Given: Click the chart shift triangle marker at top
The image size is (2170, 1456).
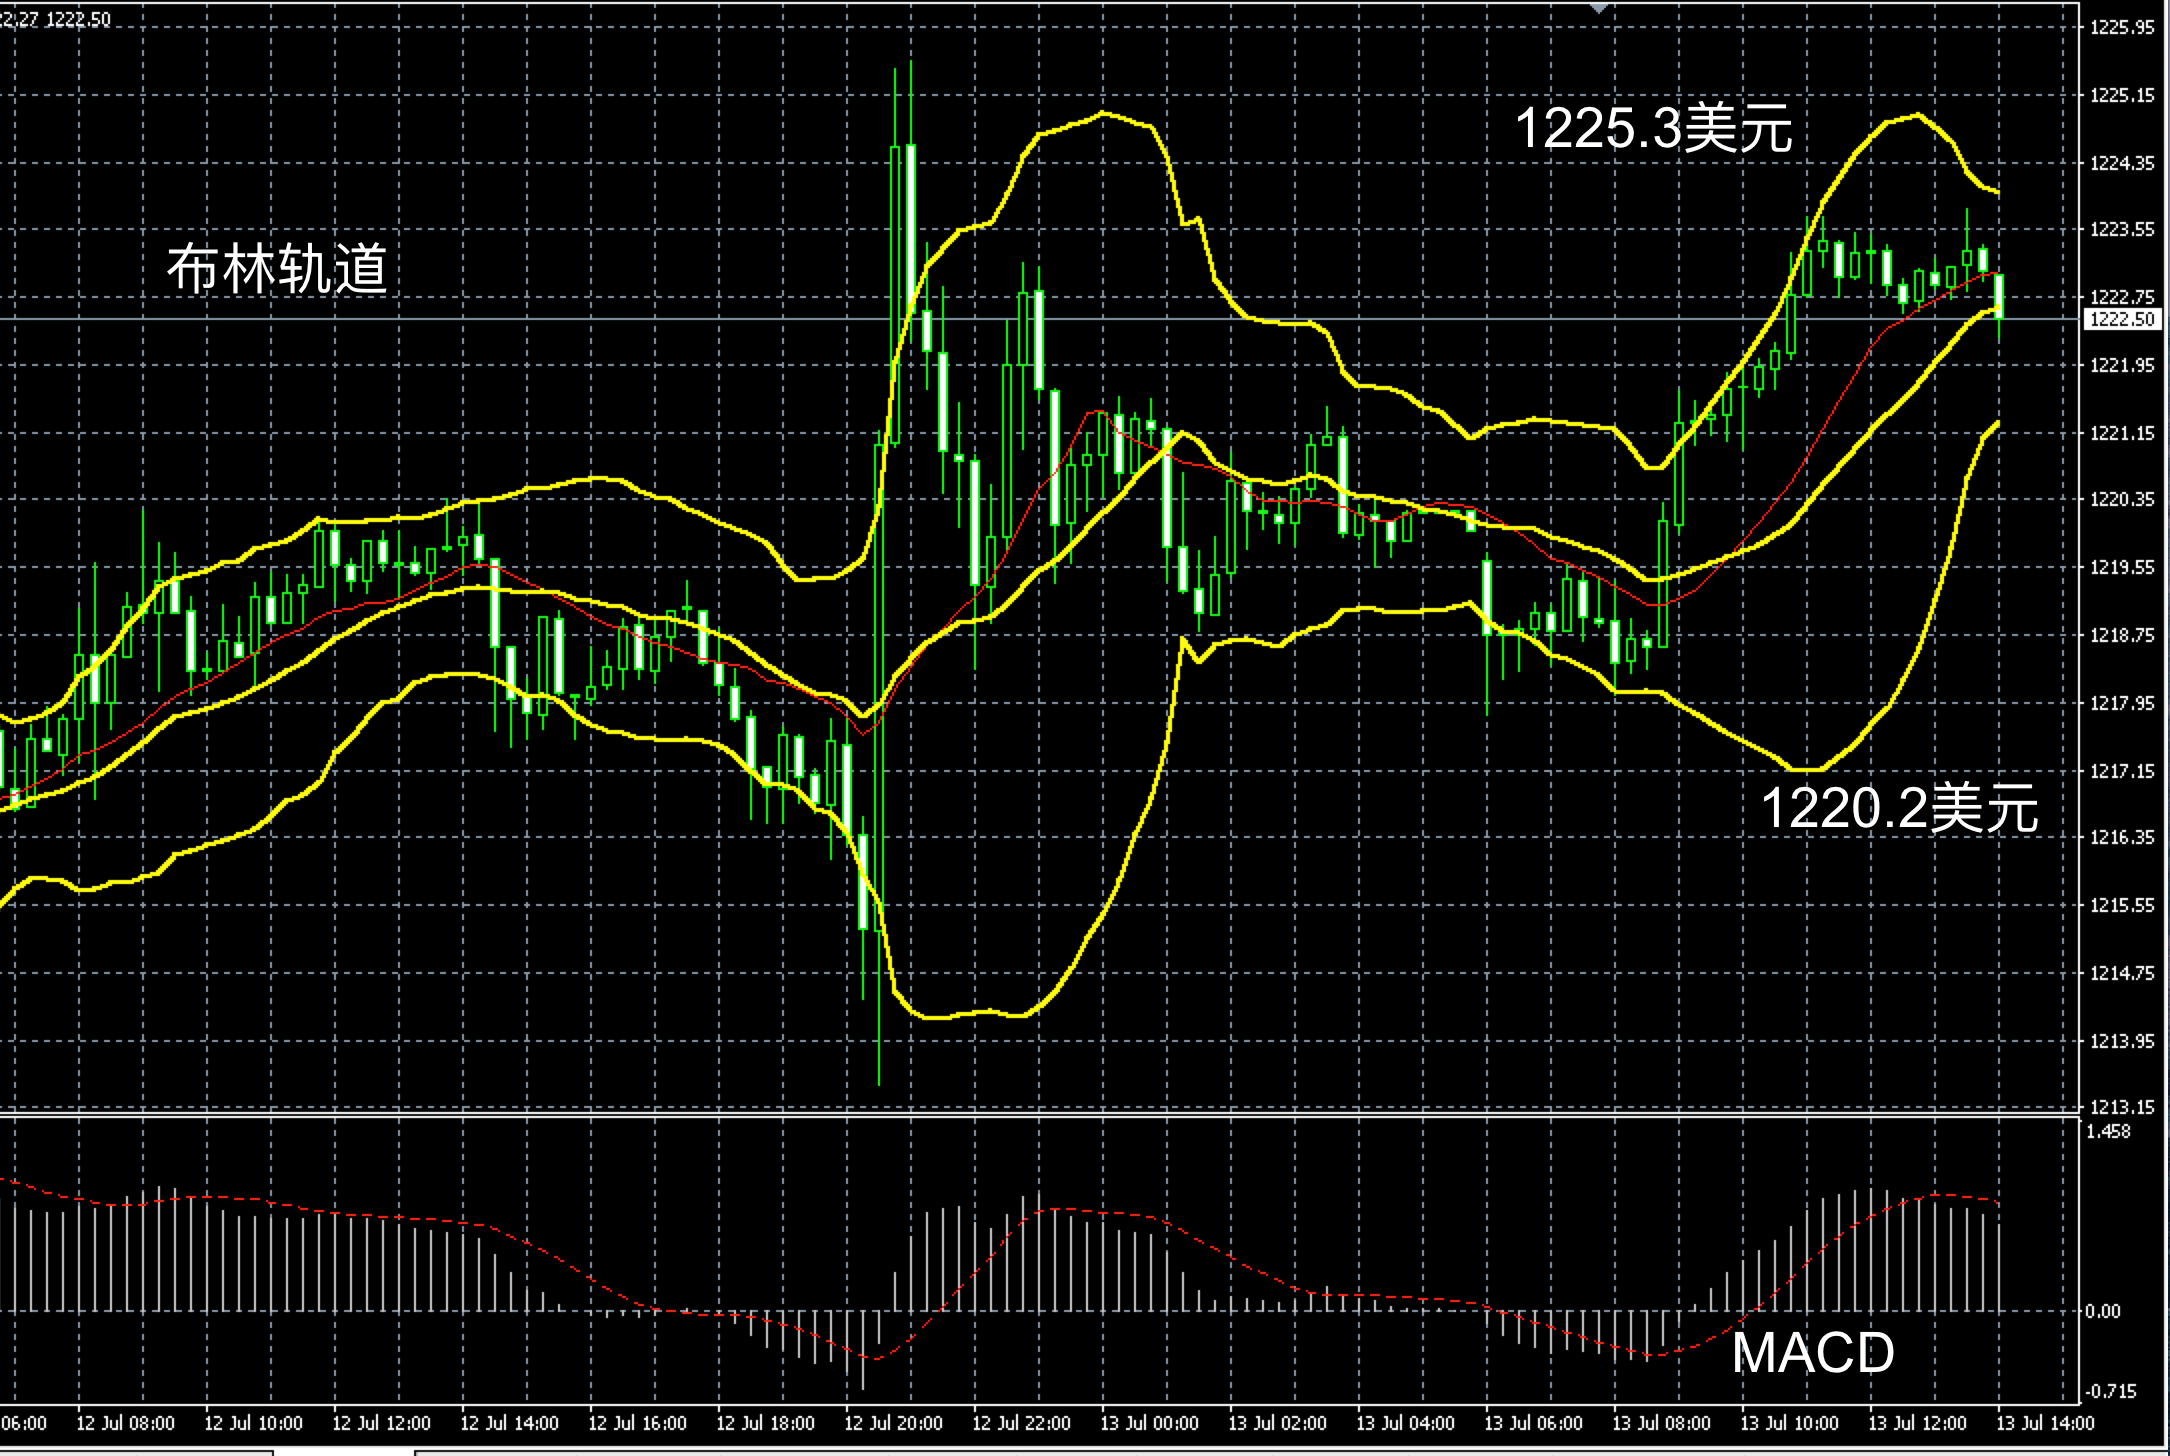Looking at the screenshot, I should [x=1599, y=8].
